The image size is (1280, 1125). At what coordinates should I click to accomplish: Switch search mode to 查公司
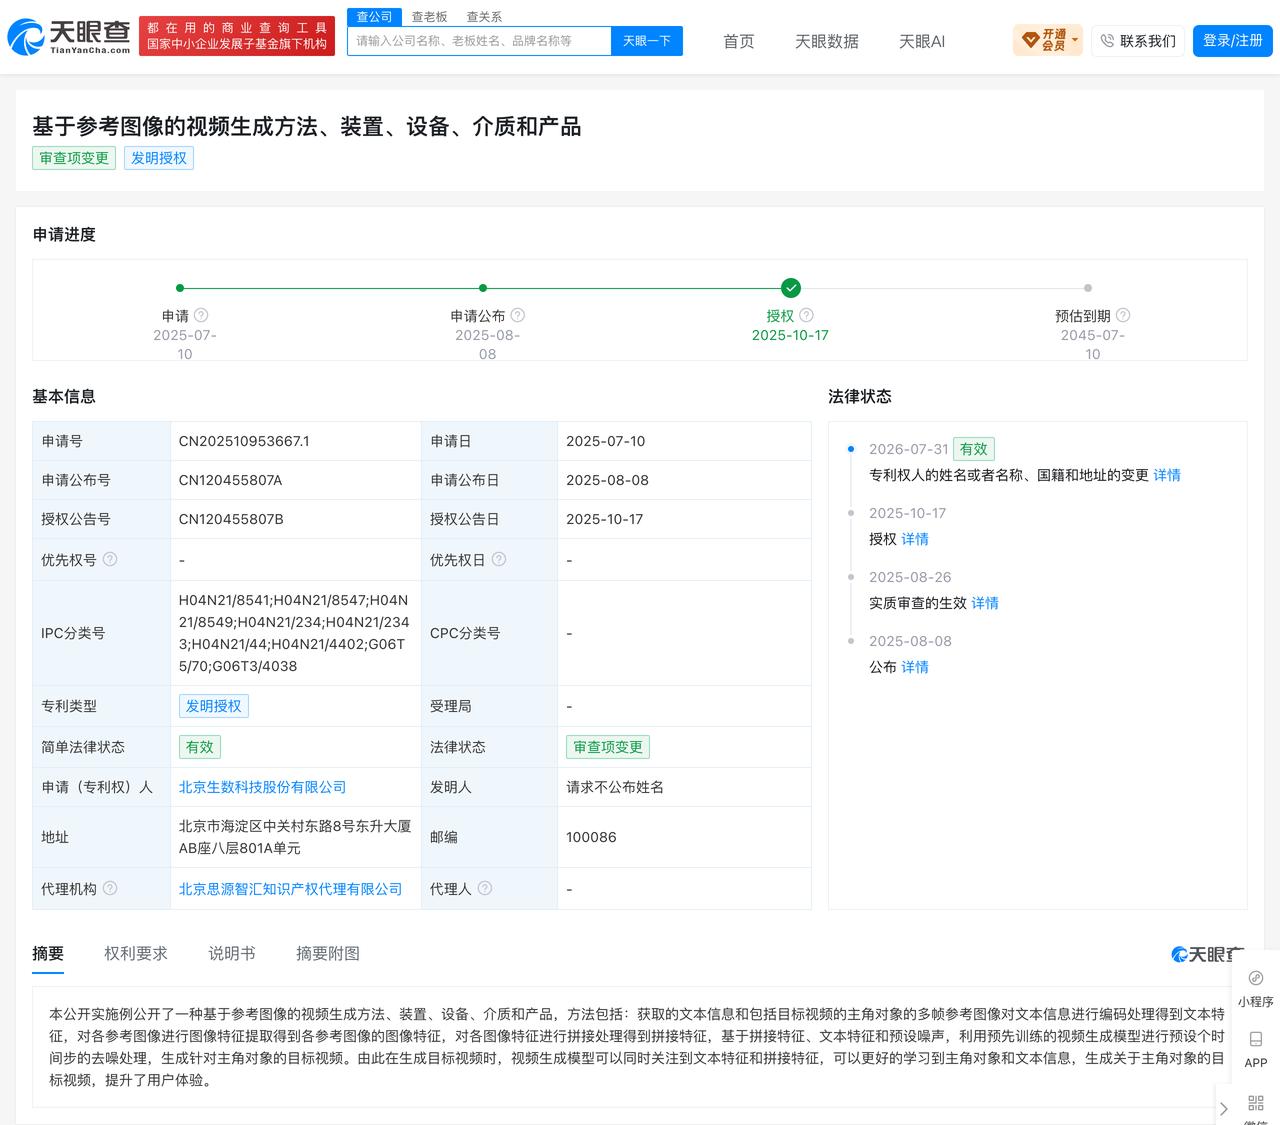click(375, 17)
